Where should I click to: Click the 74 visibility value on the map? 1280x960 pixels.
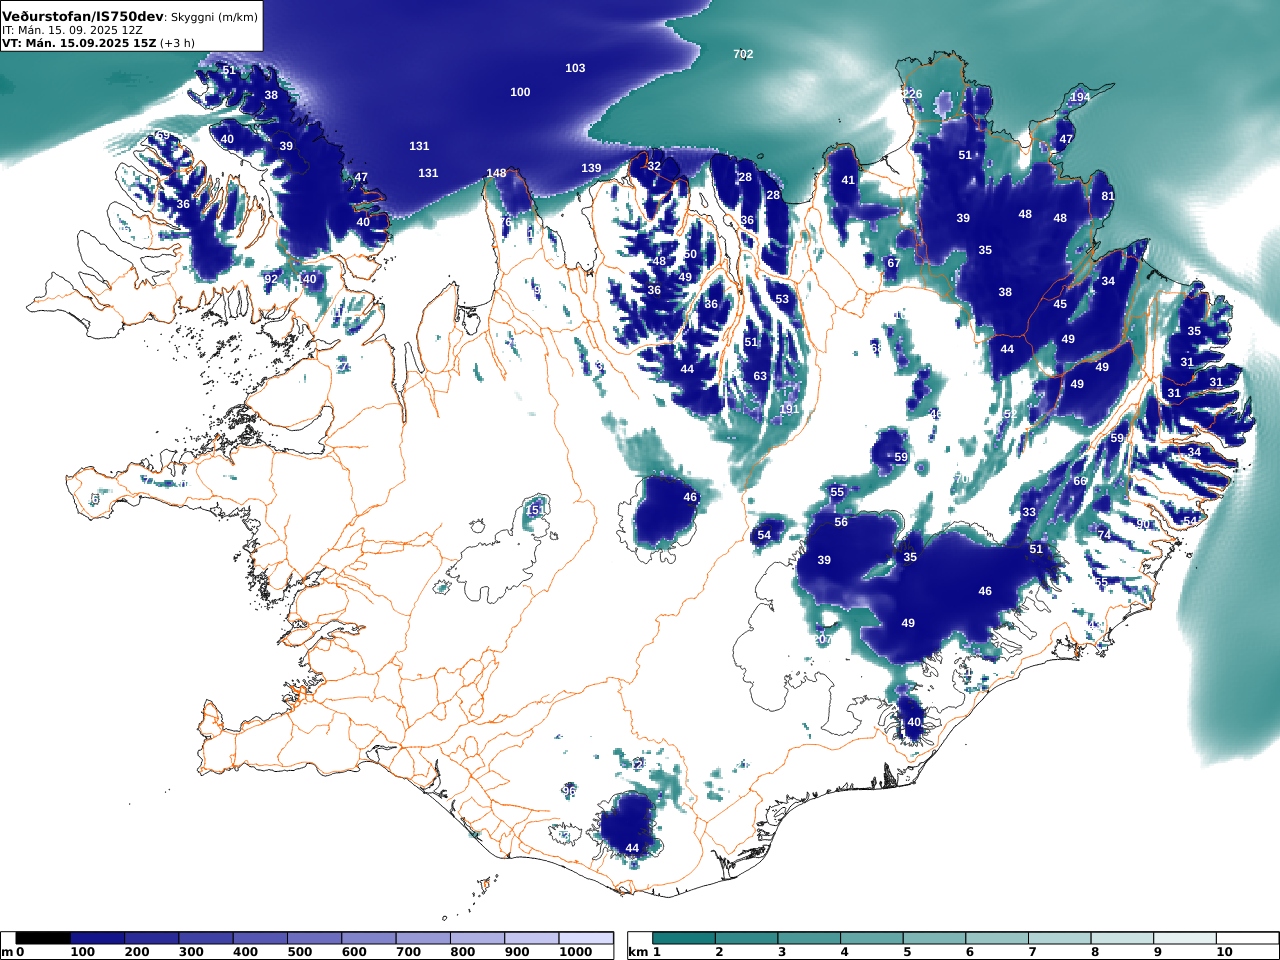1105,535
